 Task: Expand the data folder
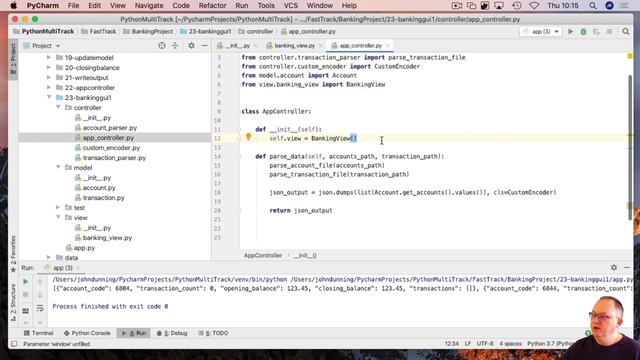49,258
